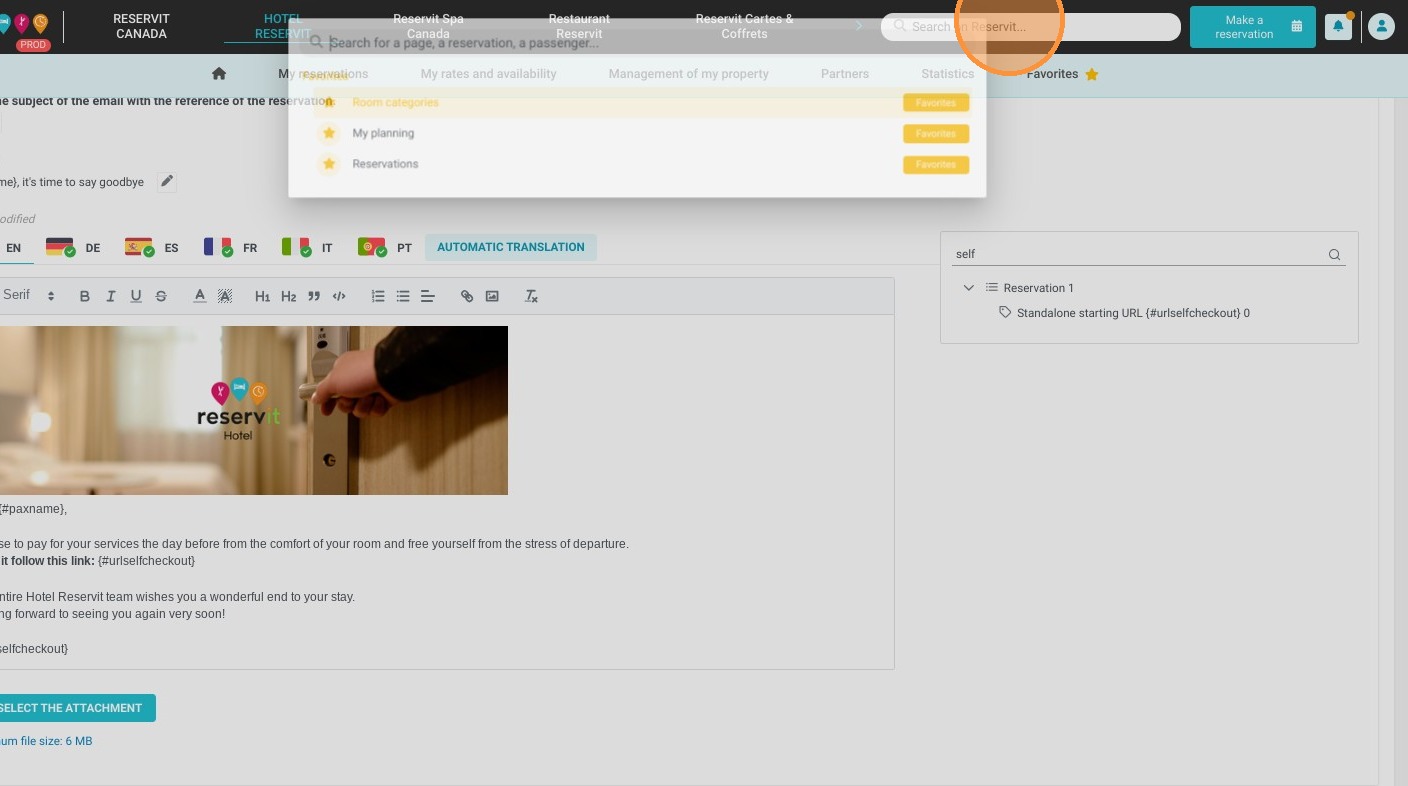This screenshot has height=786, width=1408.
Task: Switch to the EN language tab
Action: 14,248
